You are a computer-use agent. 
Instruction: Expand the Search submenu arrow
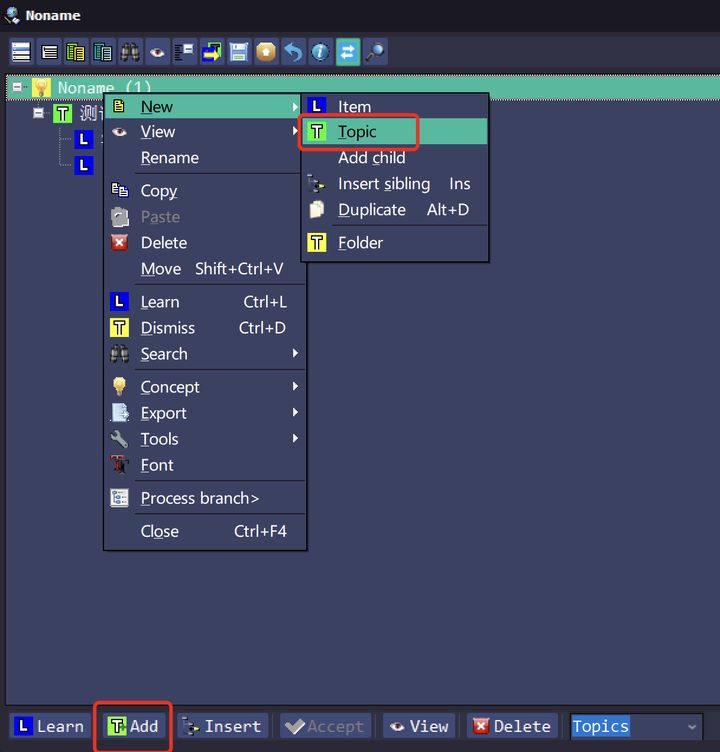coord(295,353)
